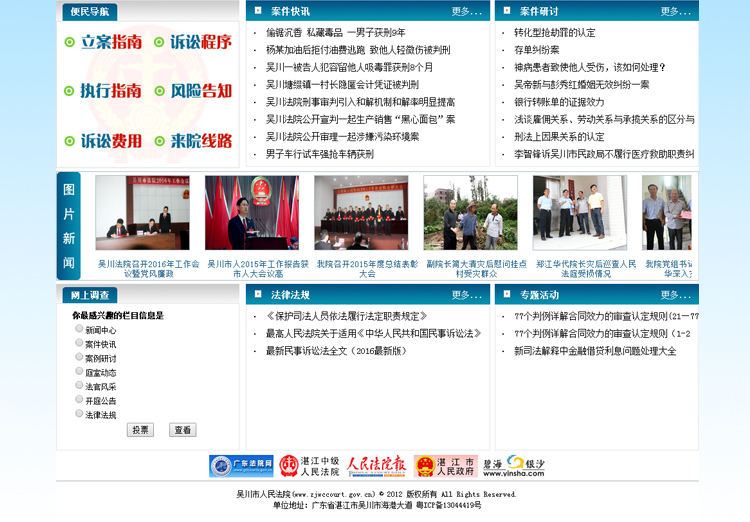The width and height of the screenshot is (750, 522).
Task: Visit the 广东法院网 logo link
Action: pos(241,466)
